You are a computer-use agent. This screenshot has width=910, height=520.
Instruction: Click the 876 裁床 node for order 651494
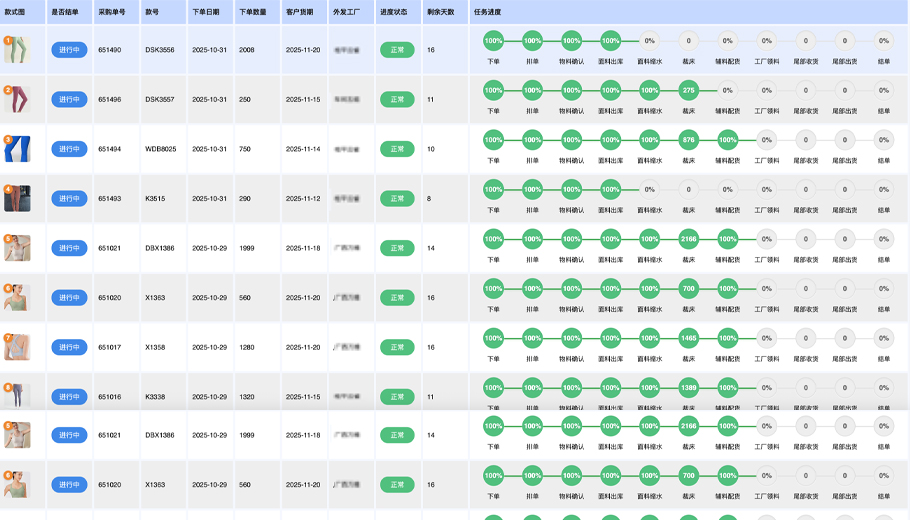coord(688,140)
